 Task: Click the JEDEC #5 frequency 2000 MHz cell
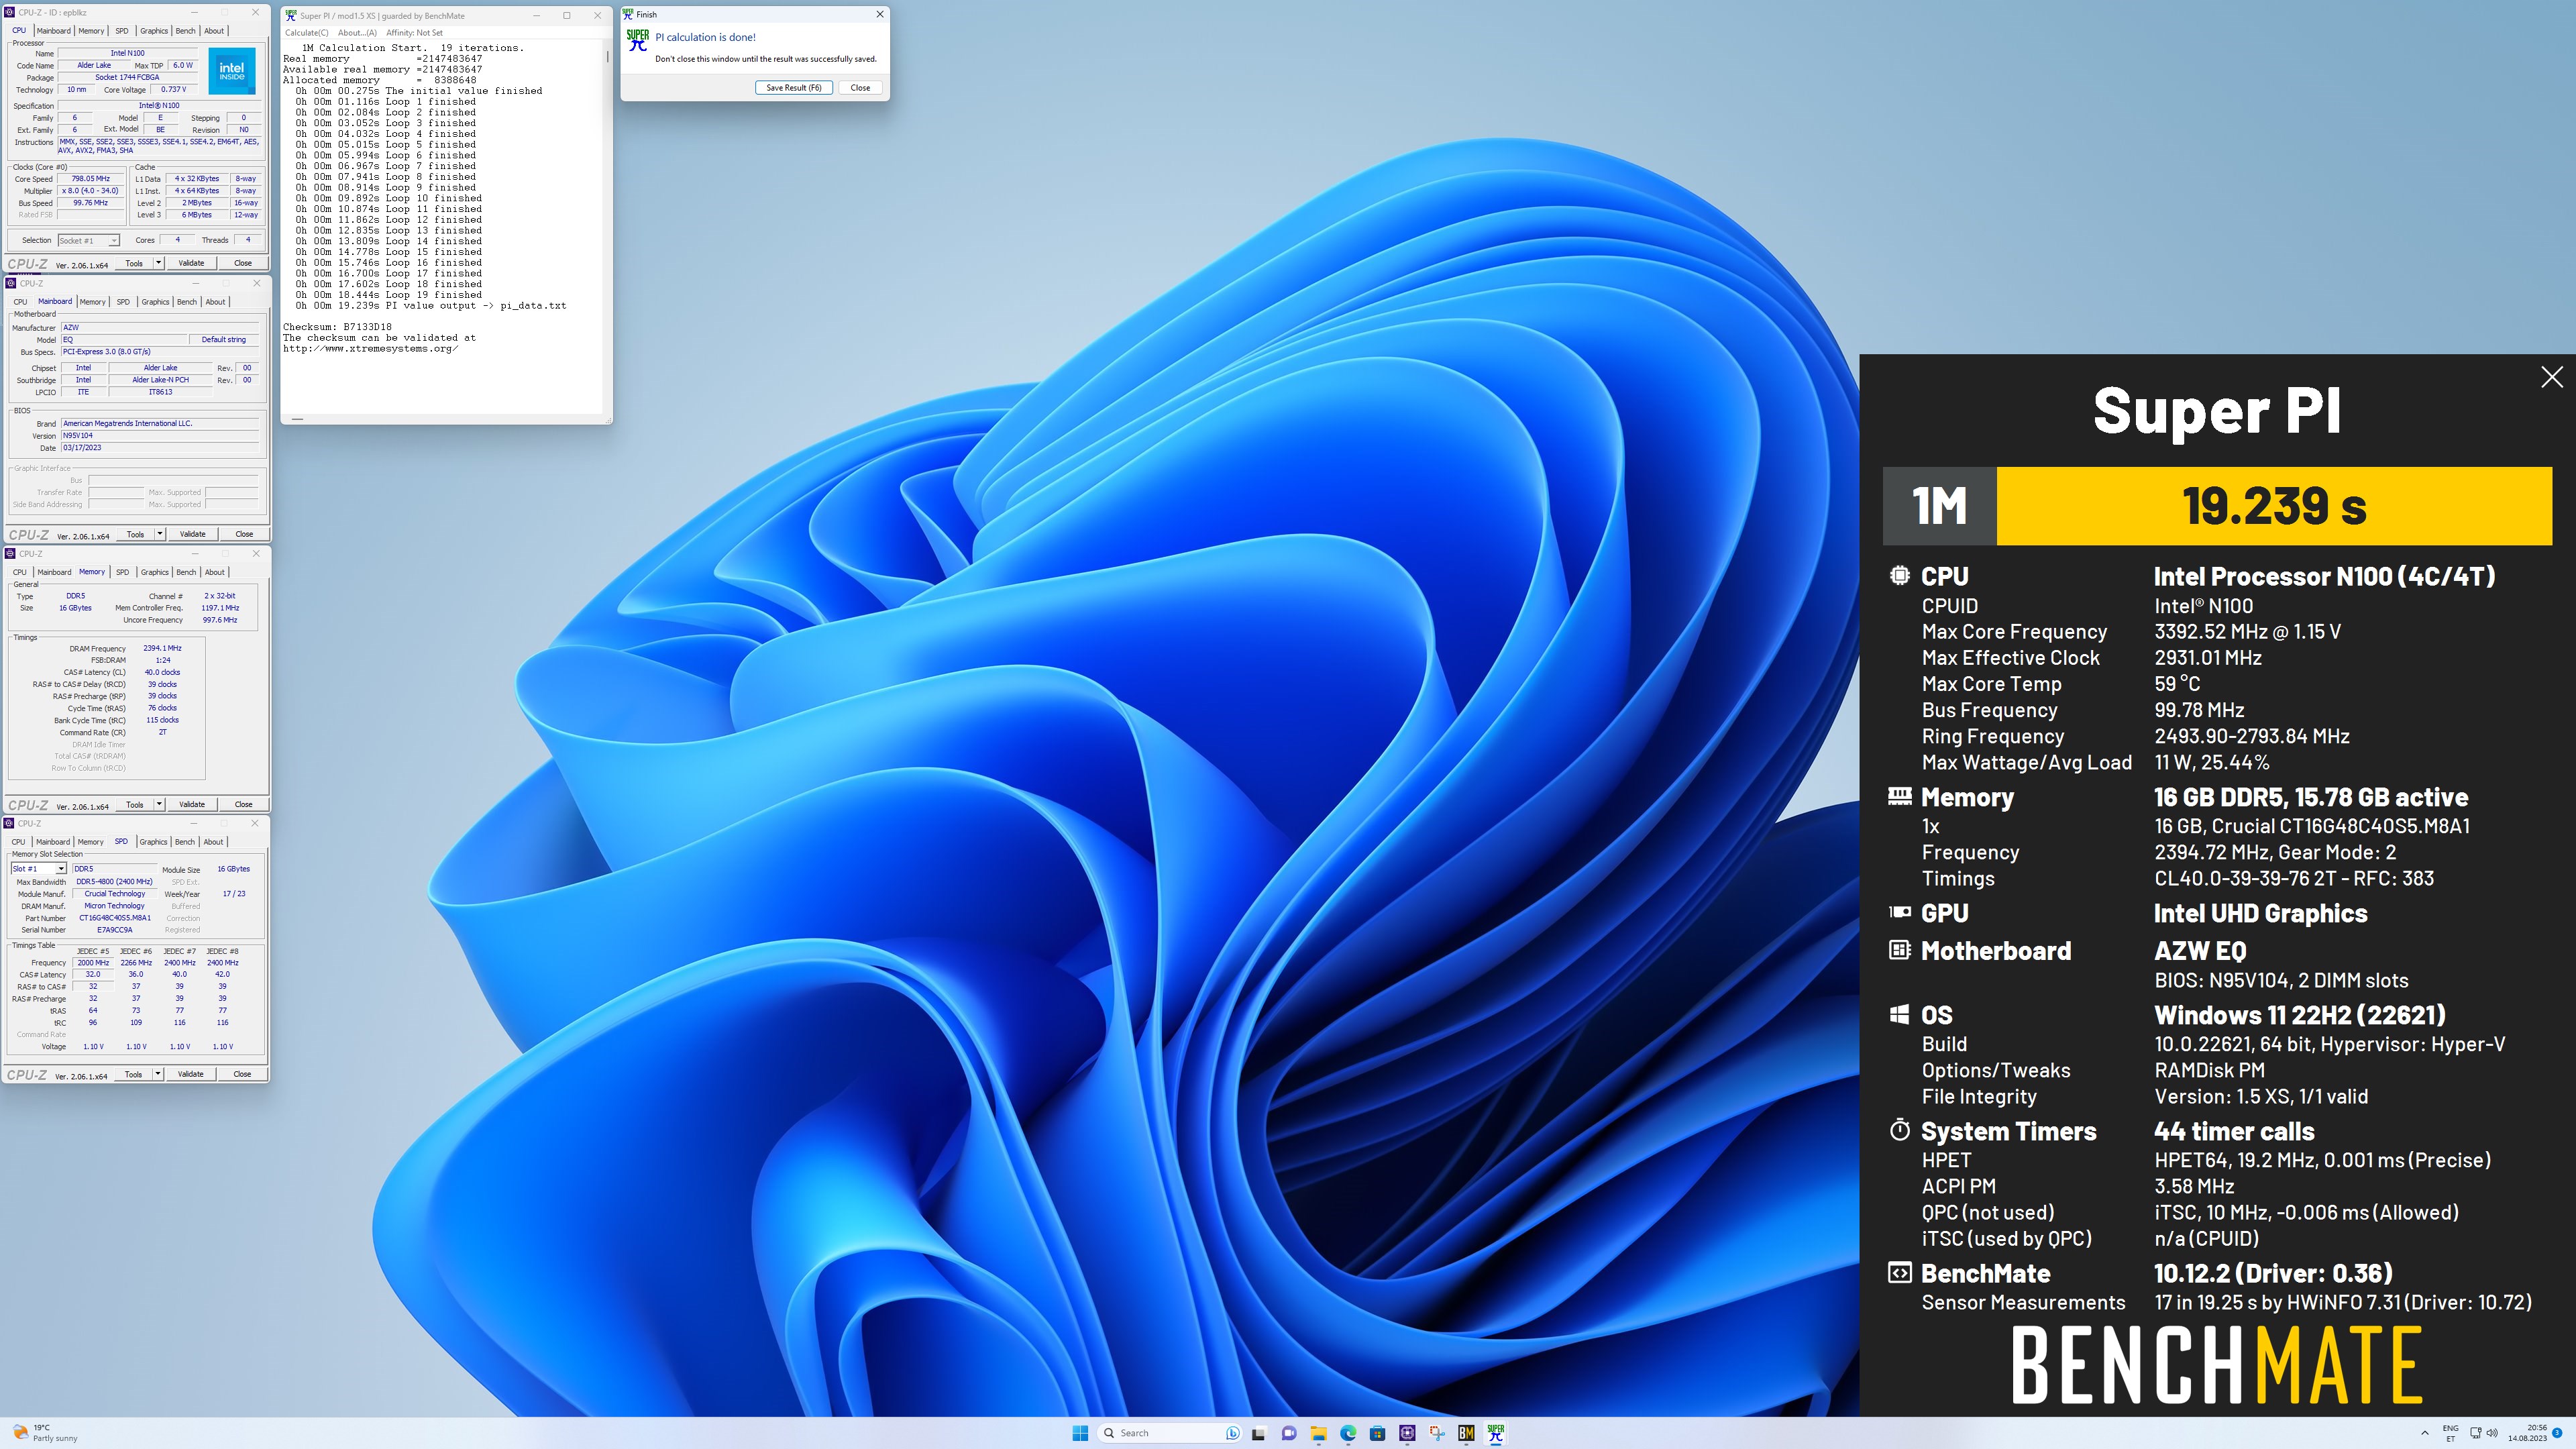click(93, 963)
